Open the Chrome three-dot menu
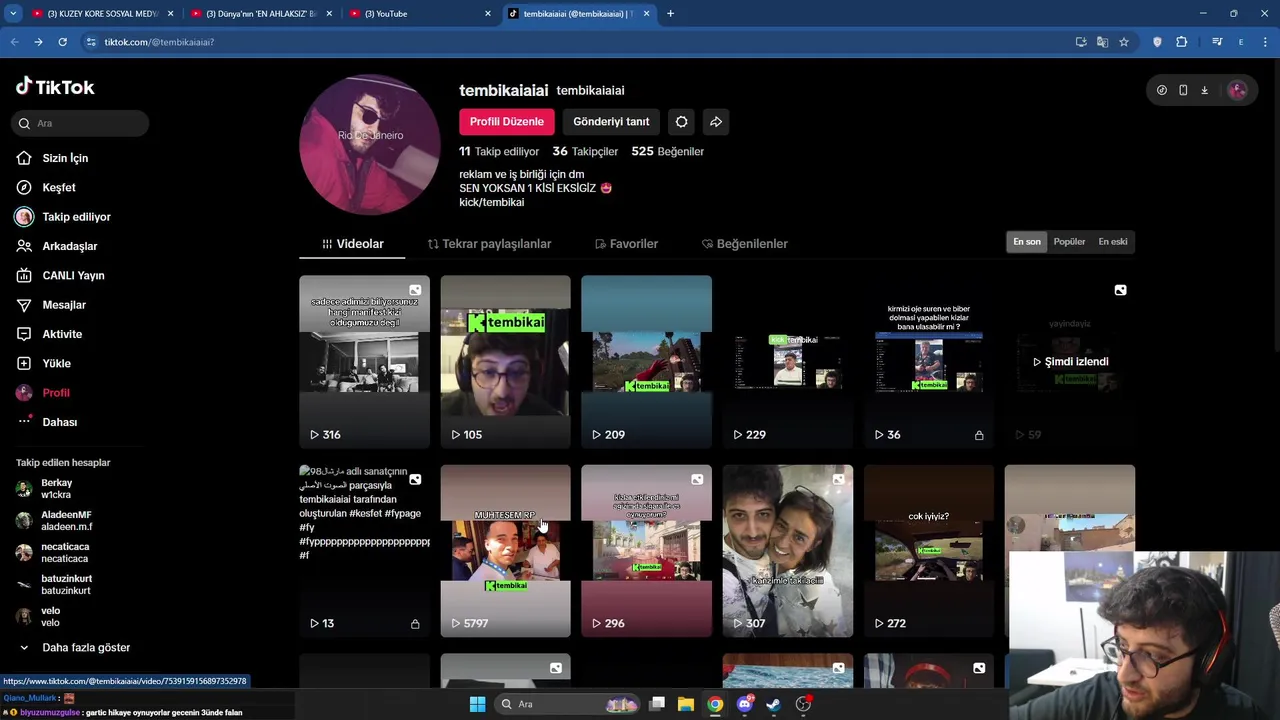 pyautogui.click(x=1264, y=42)
